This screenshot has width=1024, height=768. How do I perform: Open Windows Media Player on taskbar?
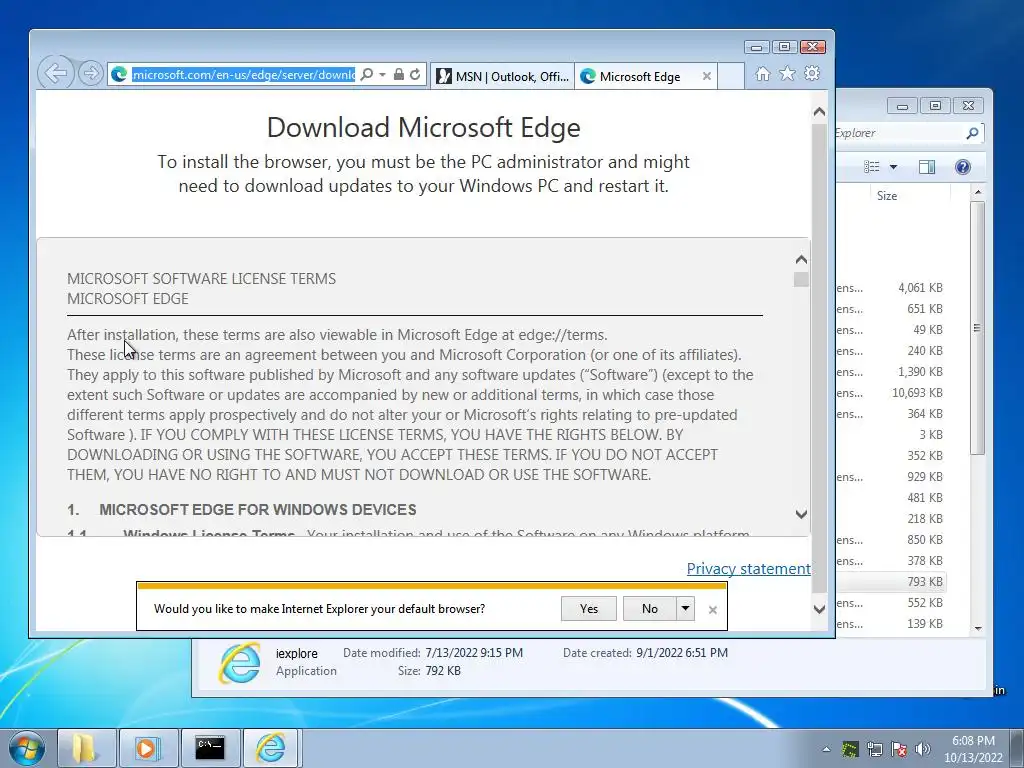click(148, 748)
